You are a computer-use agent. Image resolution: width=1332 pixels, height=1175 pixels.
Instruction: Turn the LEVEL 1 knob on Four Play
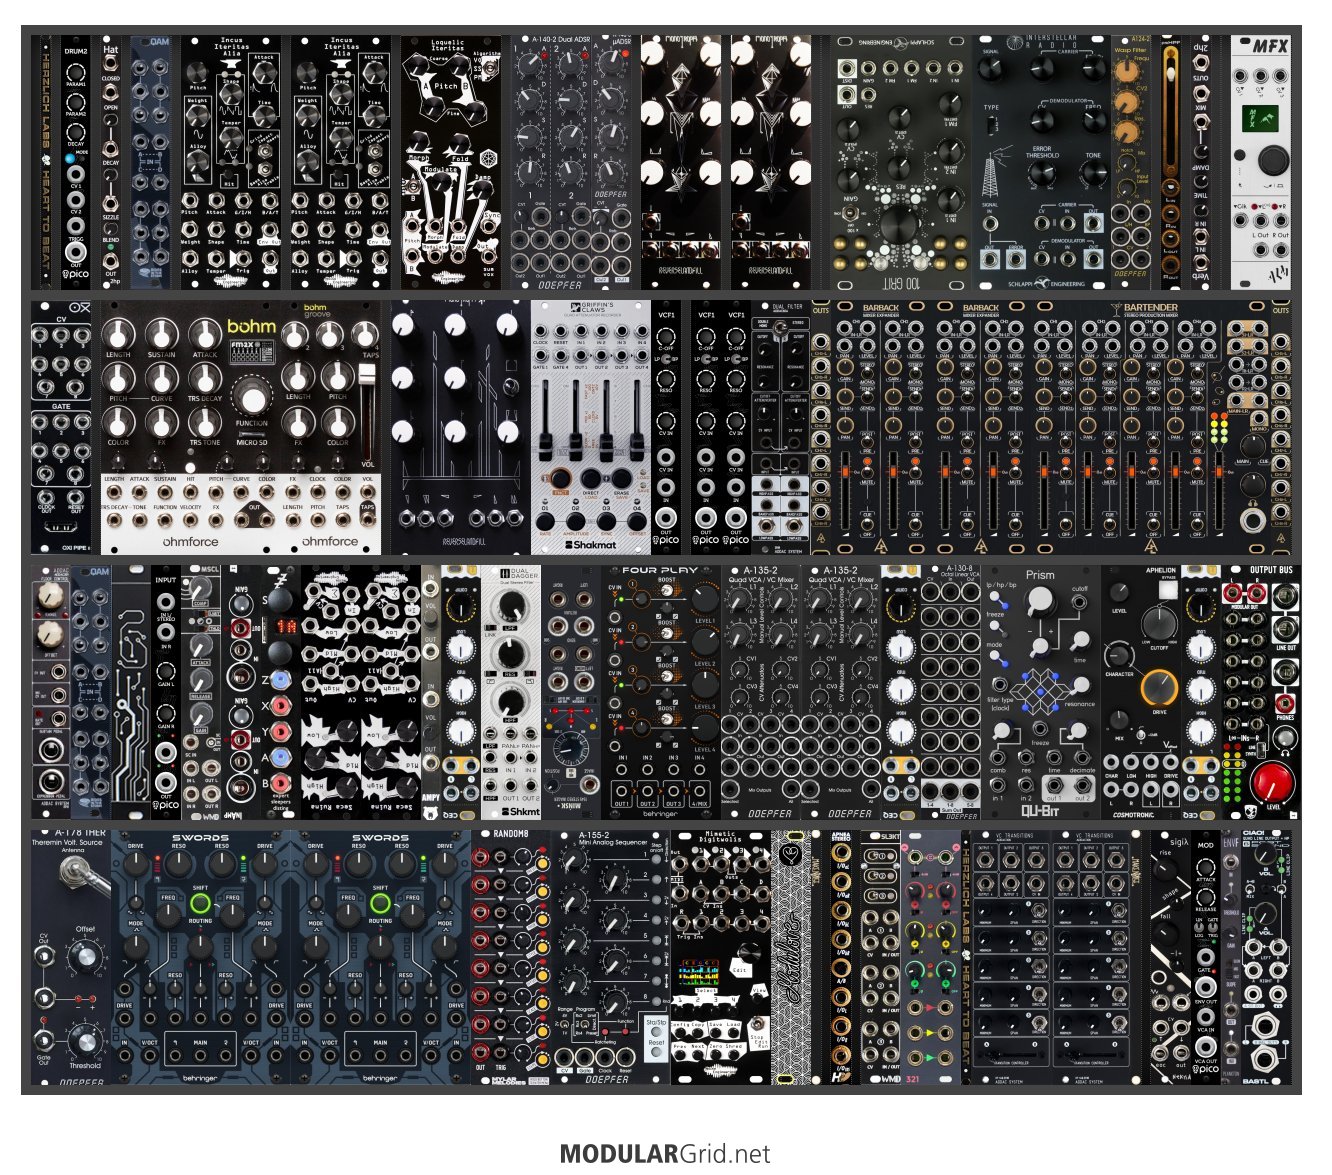(705, 599)
